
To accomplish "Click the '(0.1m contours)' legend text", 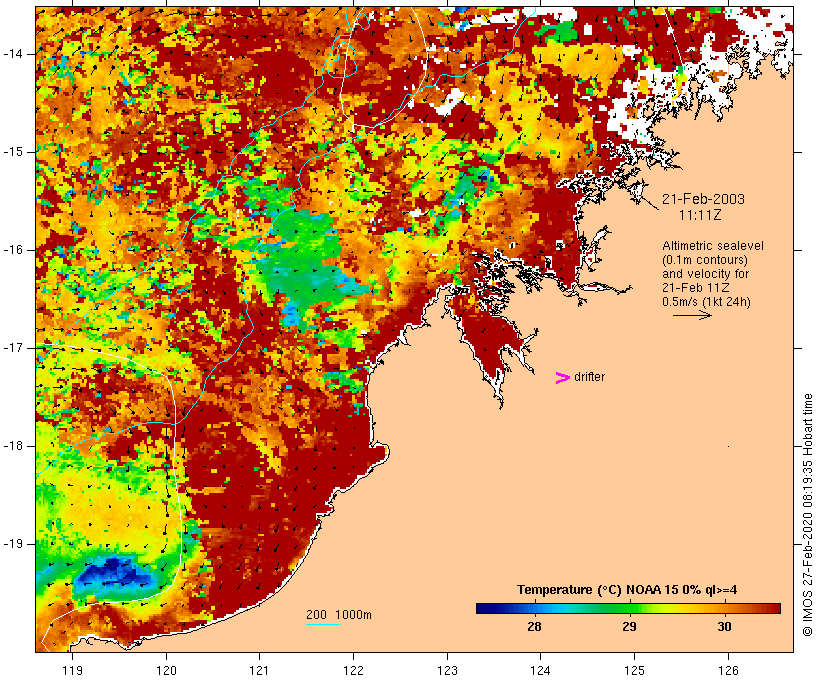I will point(705,259).
